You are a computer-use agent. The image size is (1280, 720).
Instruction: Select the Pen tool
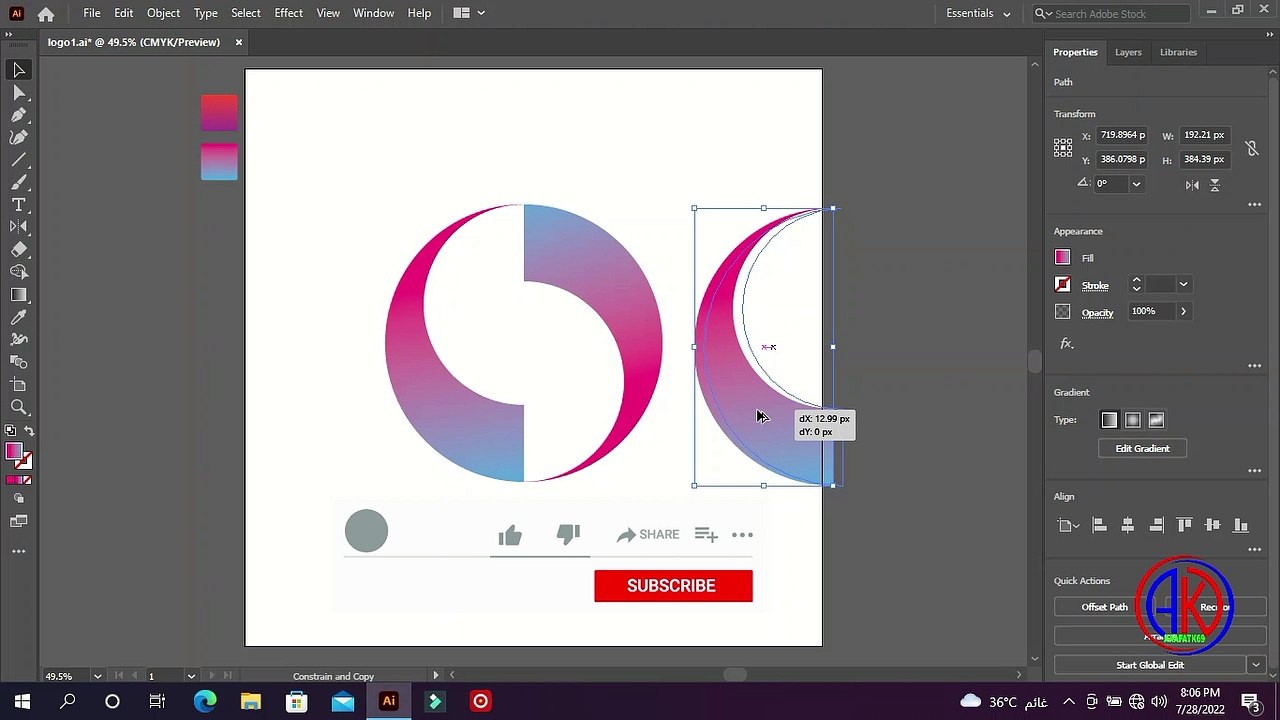[19, 115]
